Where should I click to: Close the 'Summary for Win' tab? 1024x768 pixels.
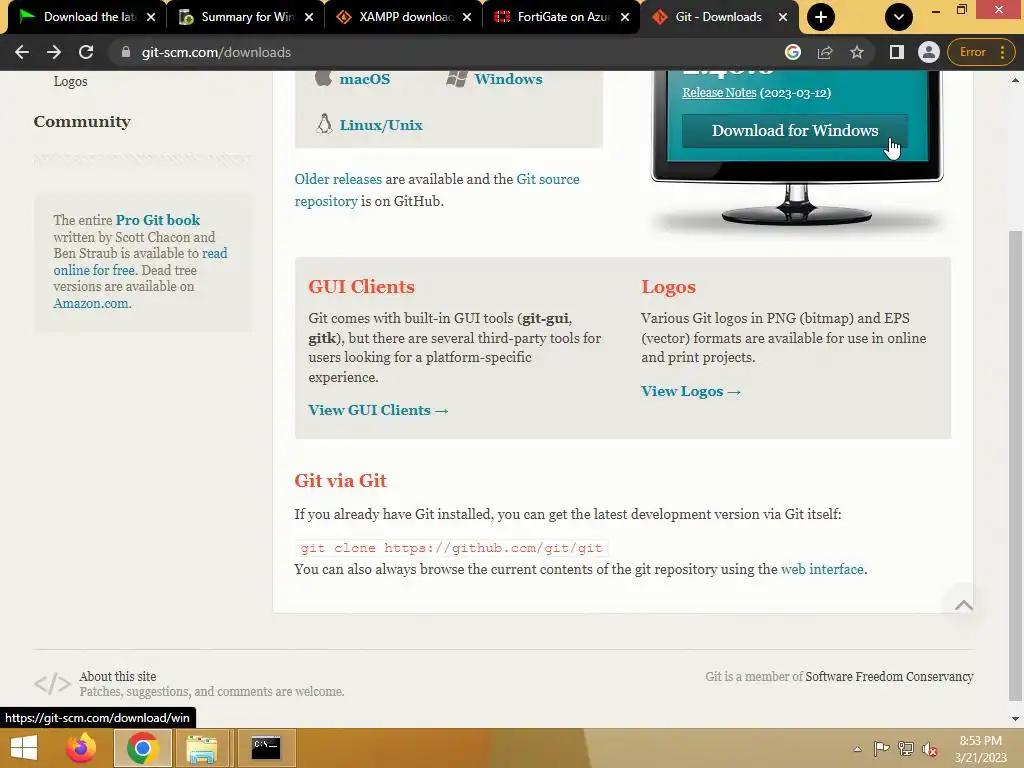[309, 17]
